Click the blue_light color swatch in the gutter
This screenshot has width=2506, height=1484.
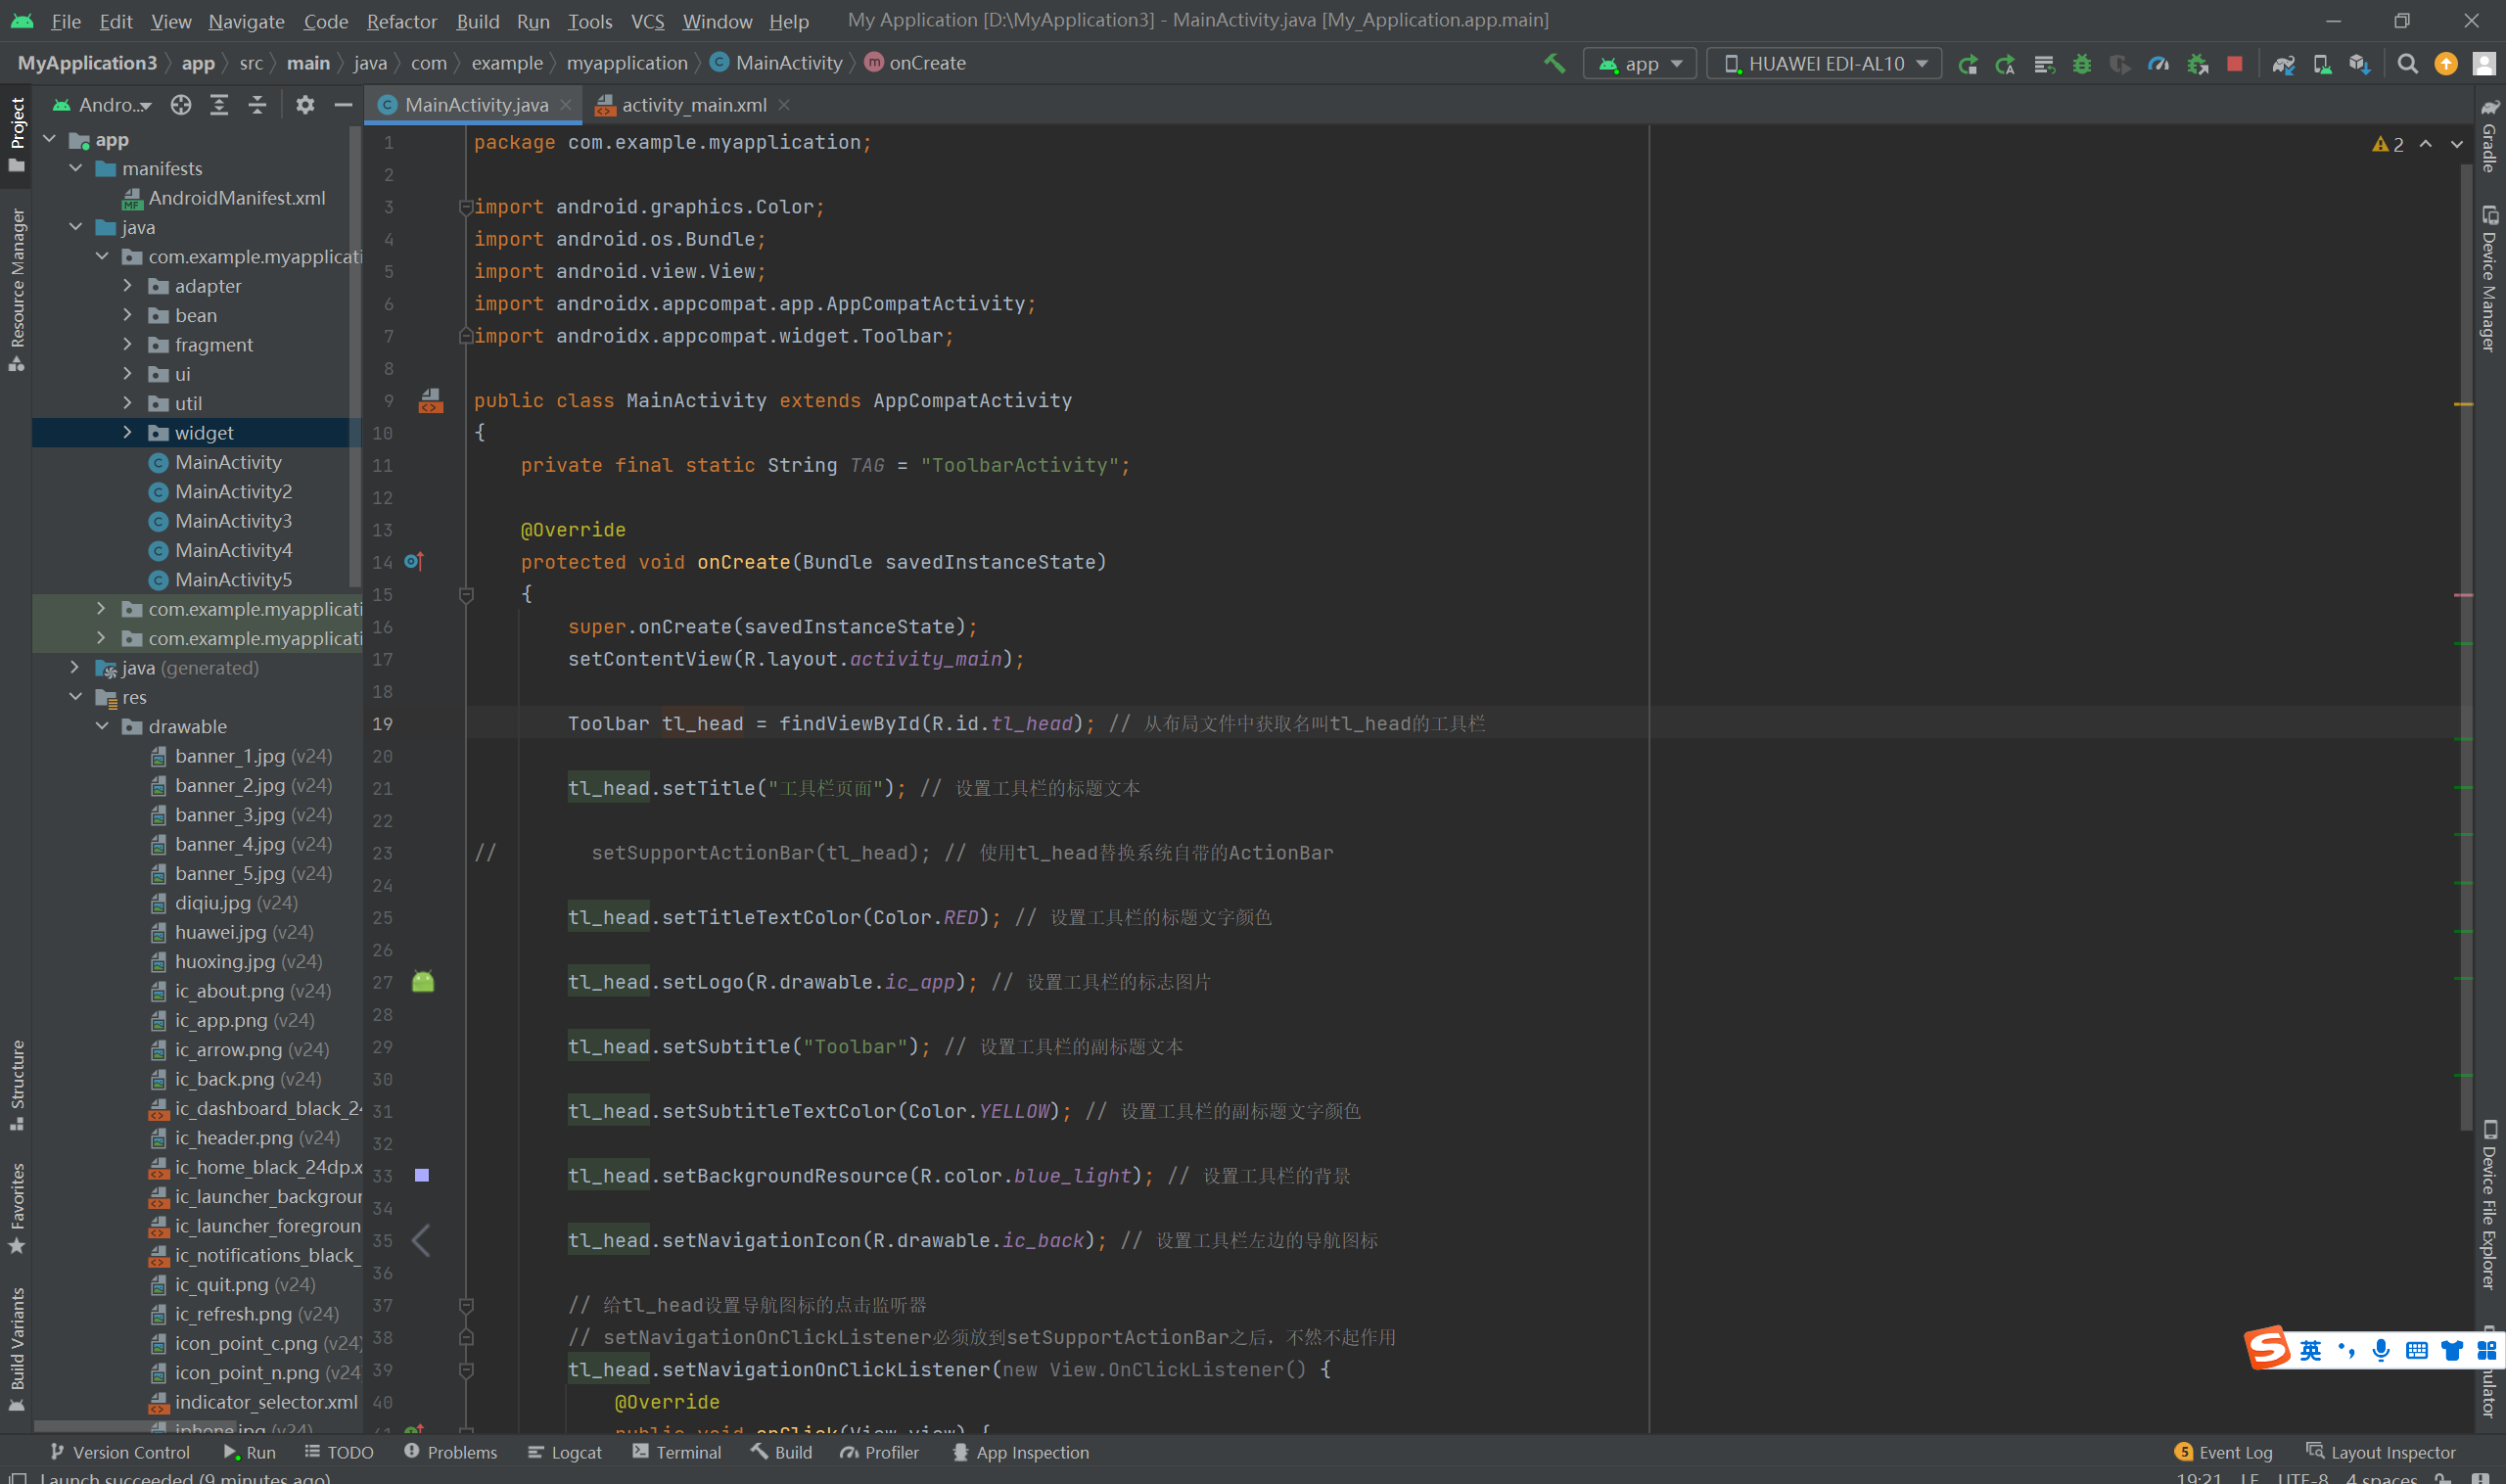[x=422, y=1175]
